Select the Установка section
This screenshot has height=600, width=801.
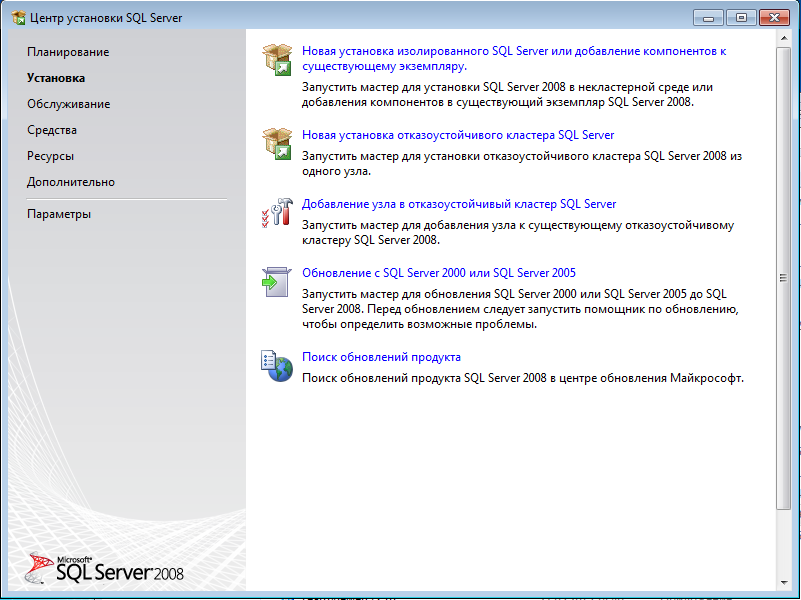(56, 78)
